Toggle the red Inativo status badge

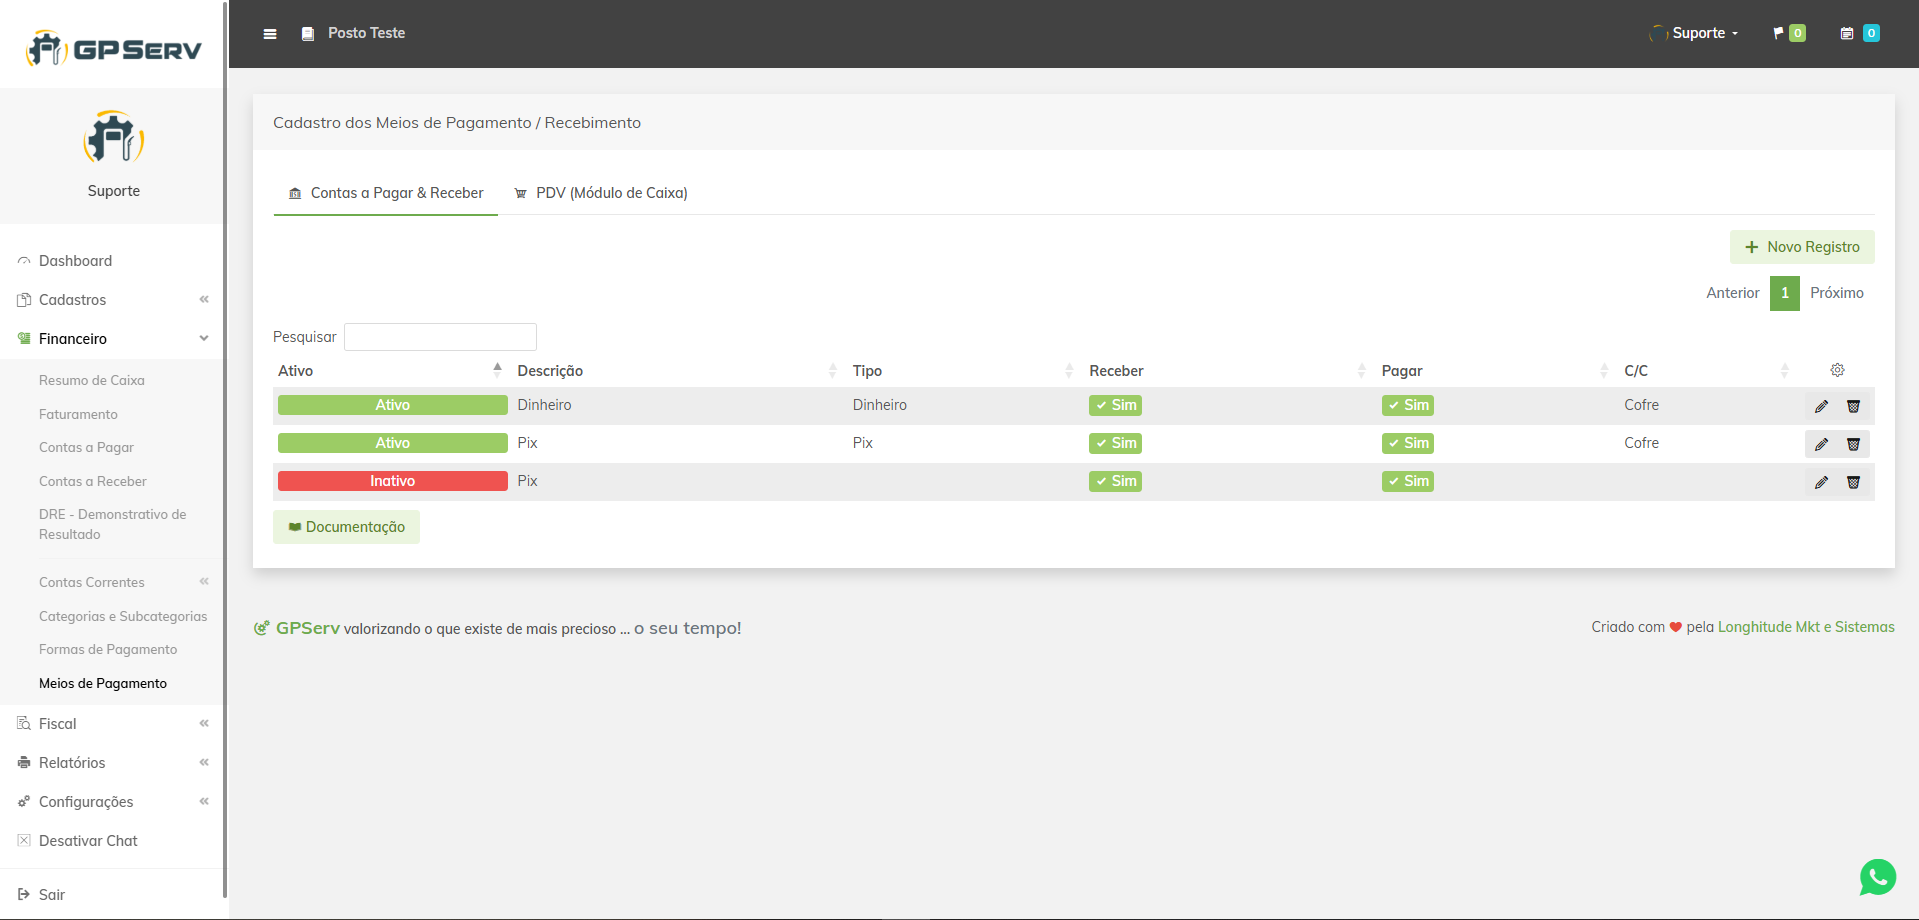(x=392, y=481)
